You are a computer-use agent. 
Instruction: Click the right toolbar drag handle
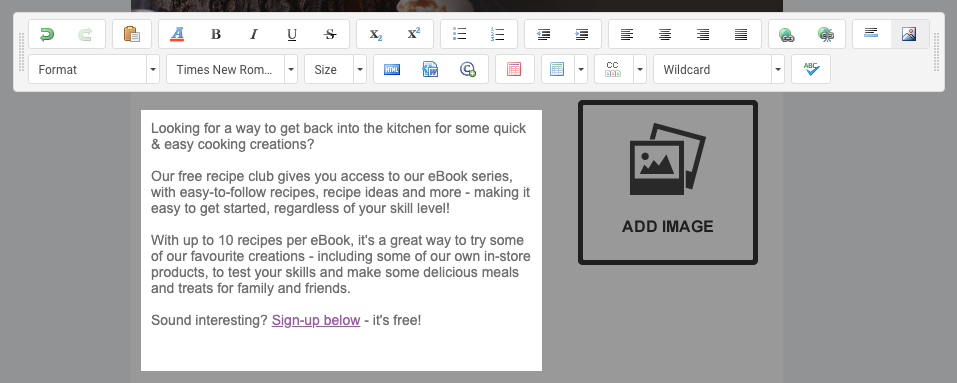pyautogui.click(x=937, y=52)
